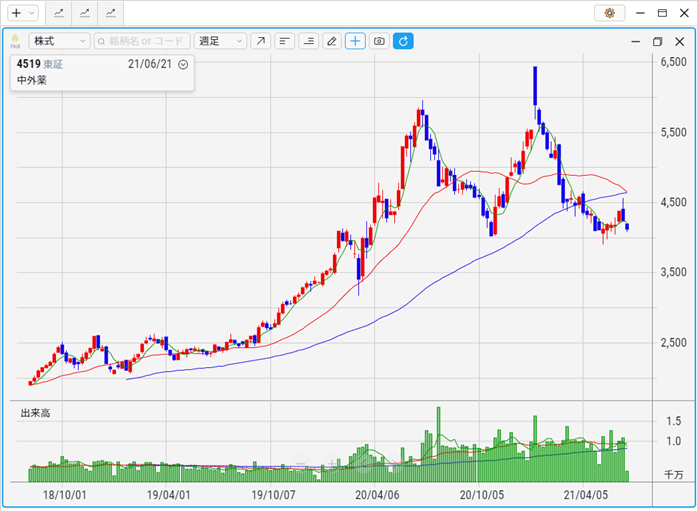698x511 pixels.
Task: Click the 21/06/21 date label
Action: click(150, 64)
